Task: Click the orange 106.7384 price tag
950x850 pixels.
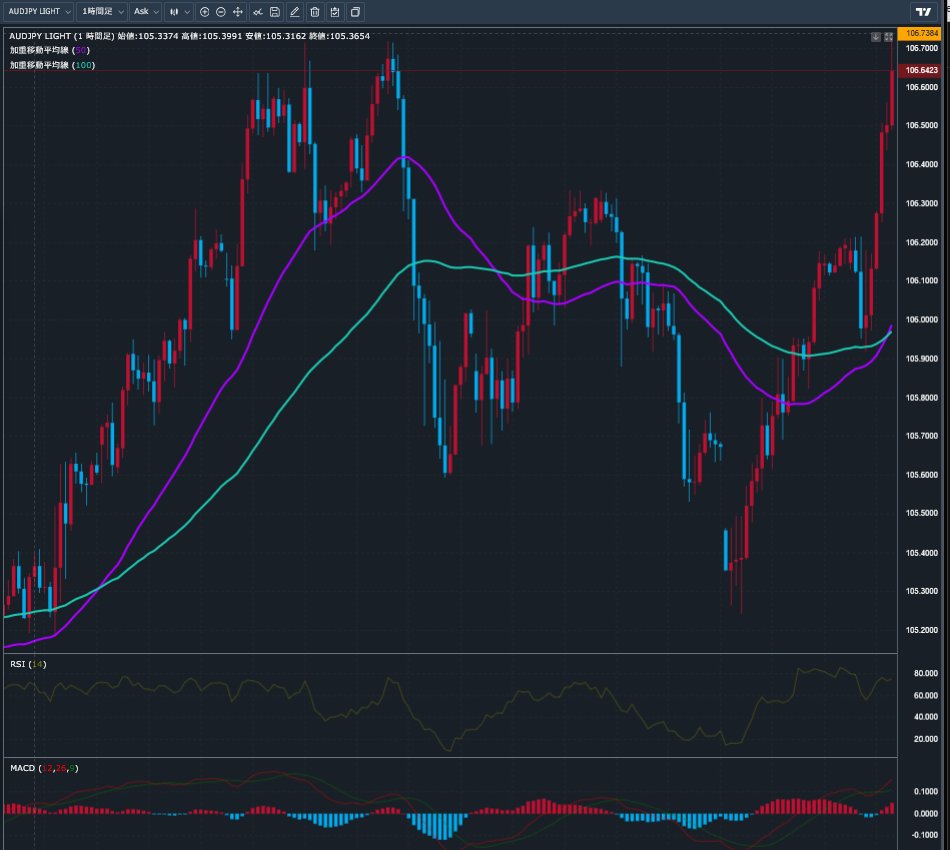Action: (920, 33)
